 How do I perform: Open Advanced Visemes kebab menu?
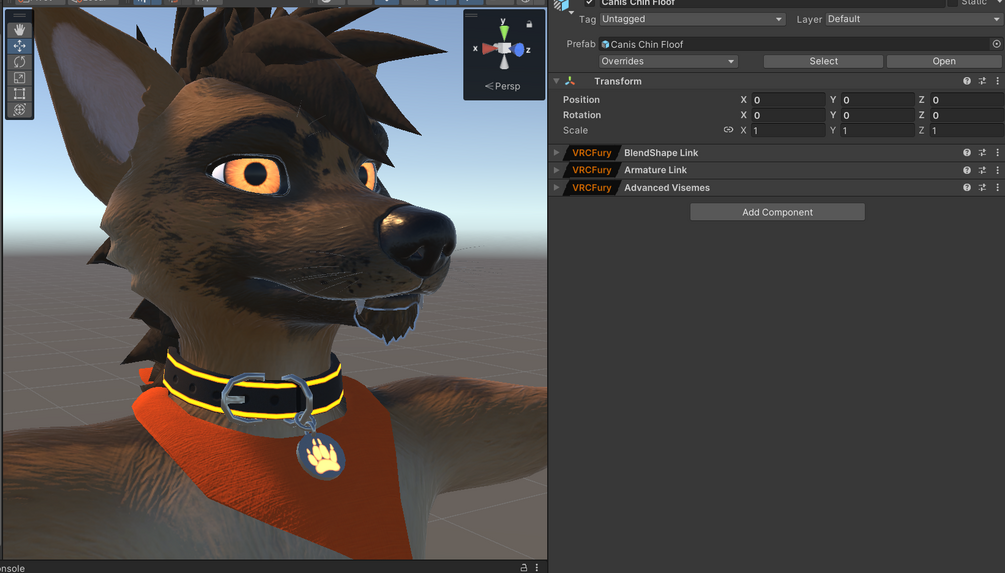[x=997, y=187]
